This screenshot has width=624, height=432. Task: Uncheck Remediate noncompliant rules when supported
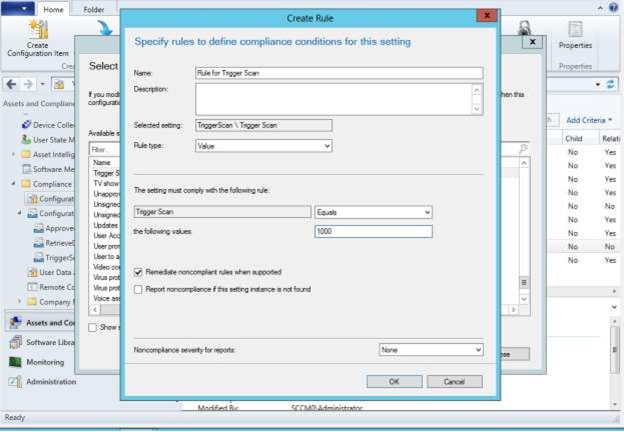(x=138, y=271)
